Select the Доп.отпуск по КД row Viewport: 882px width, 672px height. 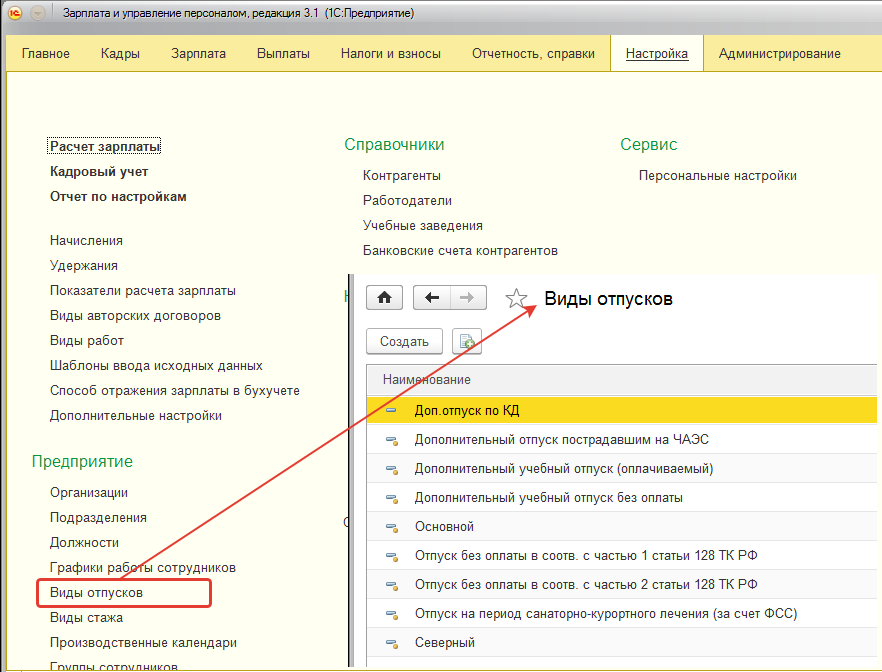[467, 410]
